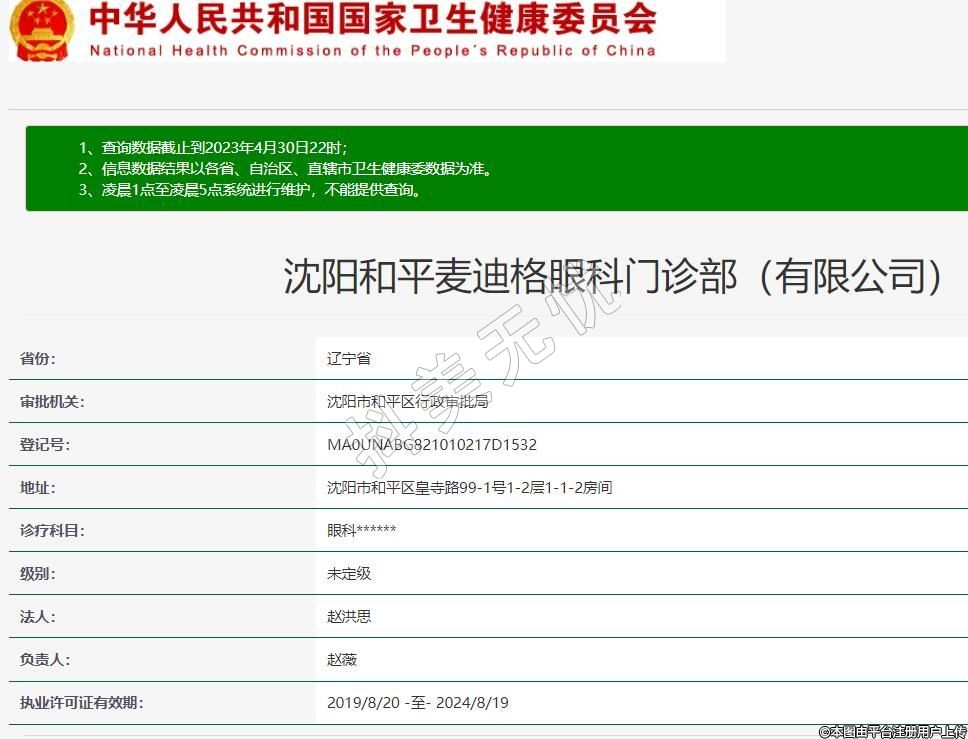Click the registration number MA0UNABG821010217D1532
Viewport: 968px width, 739px height.
click(432, 445)
